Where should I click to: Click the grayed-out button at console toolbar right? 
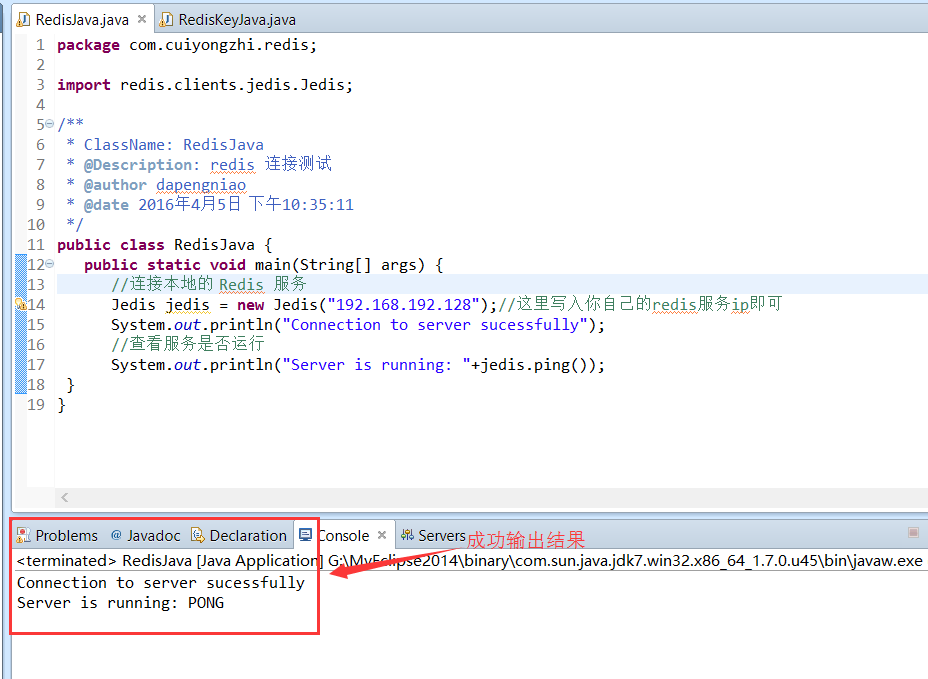pos(913,533)
